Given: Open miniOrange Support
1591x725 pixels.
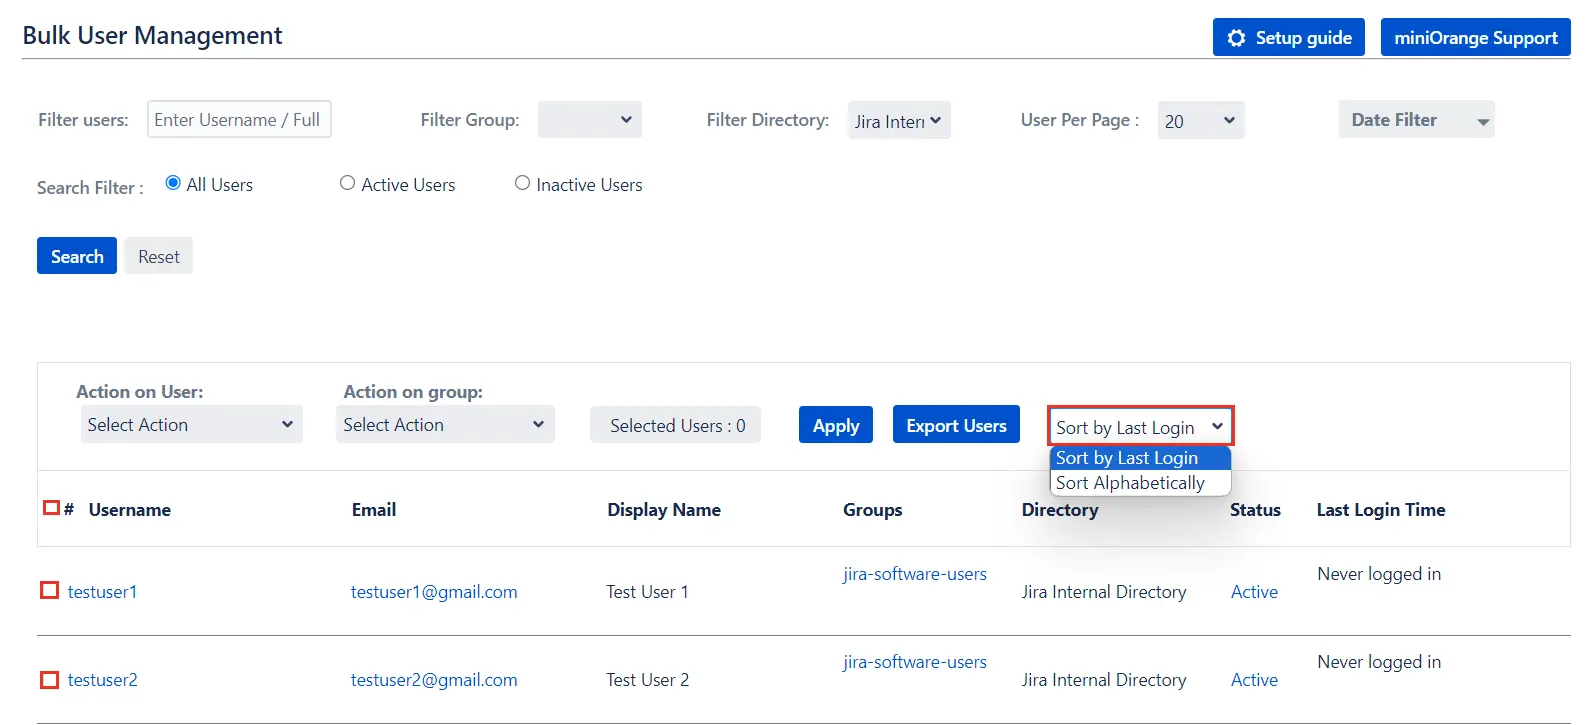Looking at the screenshot, I should point(1475,38).
